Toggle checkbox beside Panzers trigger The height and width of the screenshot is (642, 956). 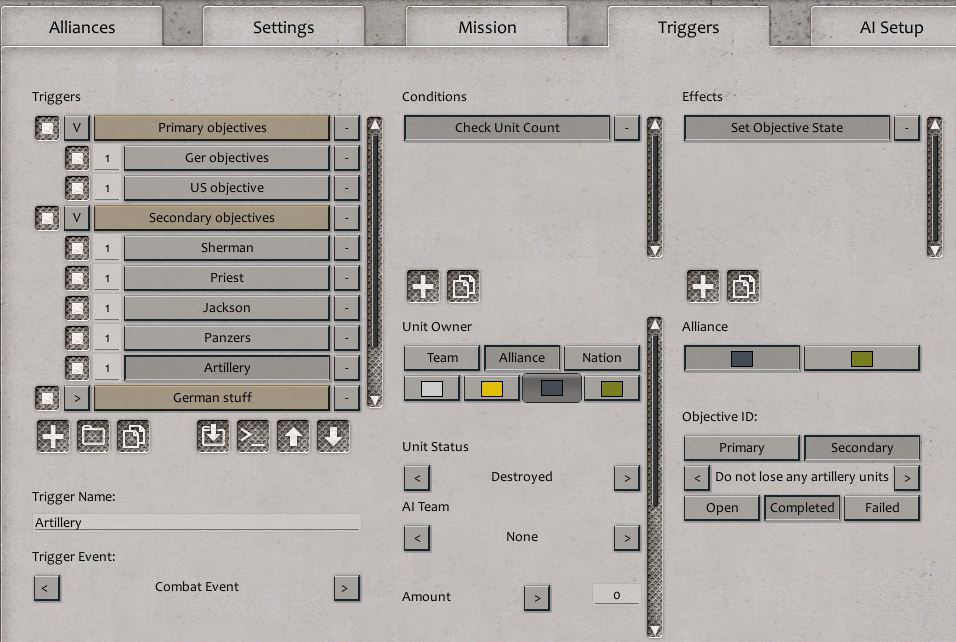coord(77,338)
